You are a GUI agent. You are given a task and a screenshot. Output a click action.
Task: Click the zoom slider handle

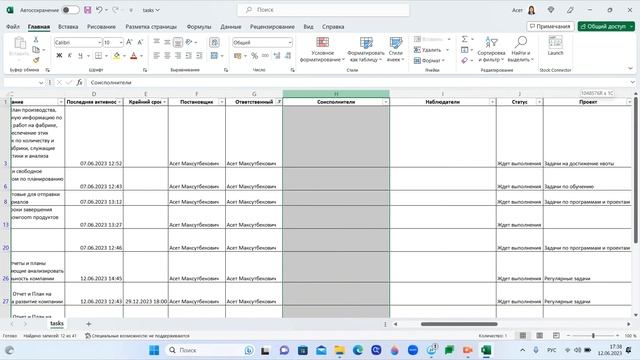[x=593, y=336]
